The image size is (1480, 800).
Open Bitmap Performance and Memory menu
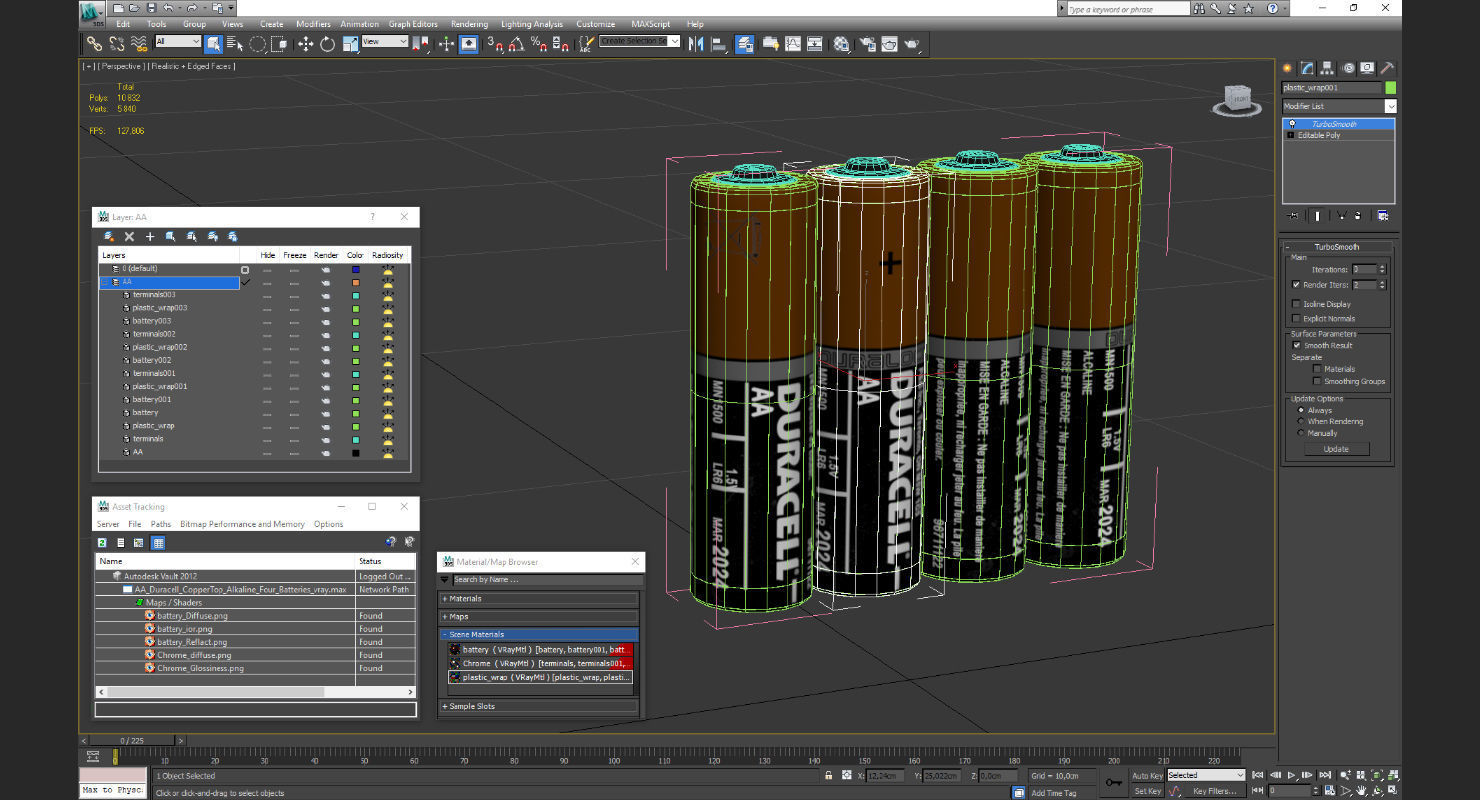[242, 524]
